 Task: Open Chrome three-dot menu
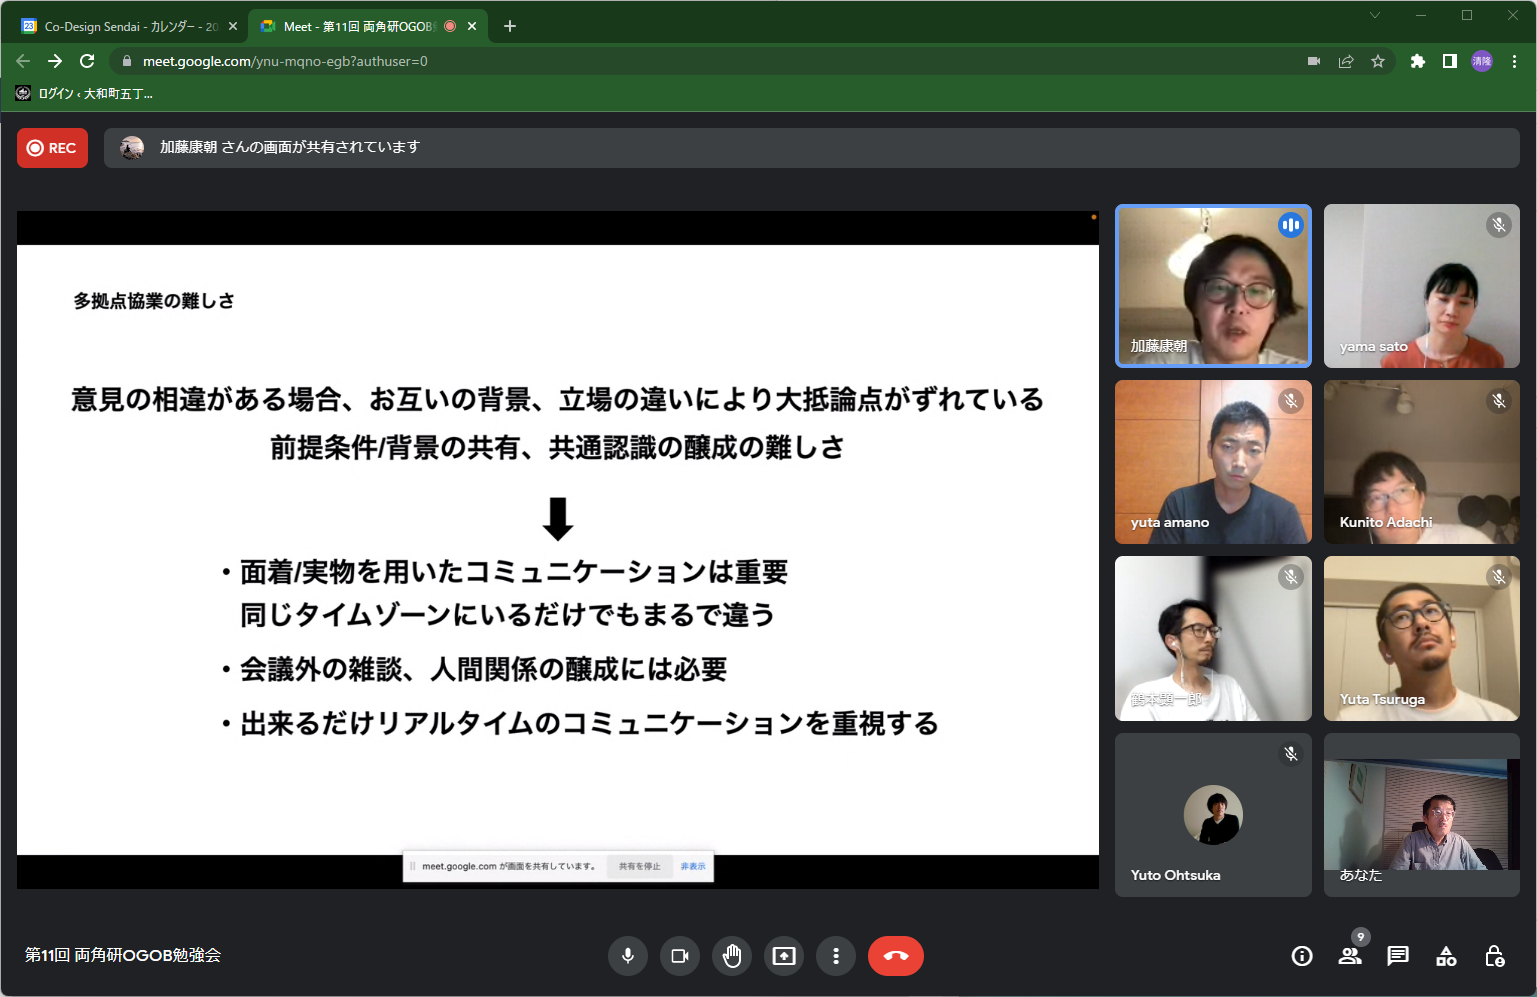pos(1515,61)
